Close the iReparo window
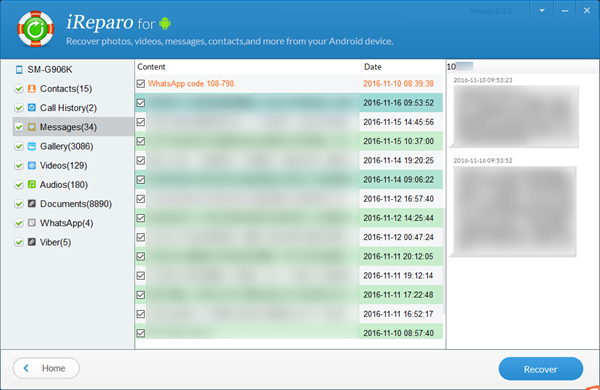Image resolution: width=600 pixels, height=390 pixels. (x=587, y=11)
